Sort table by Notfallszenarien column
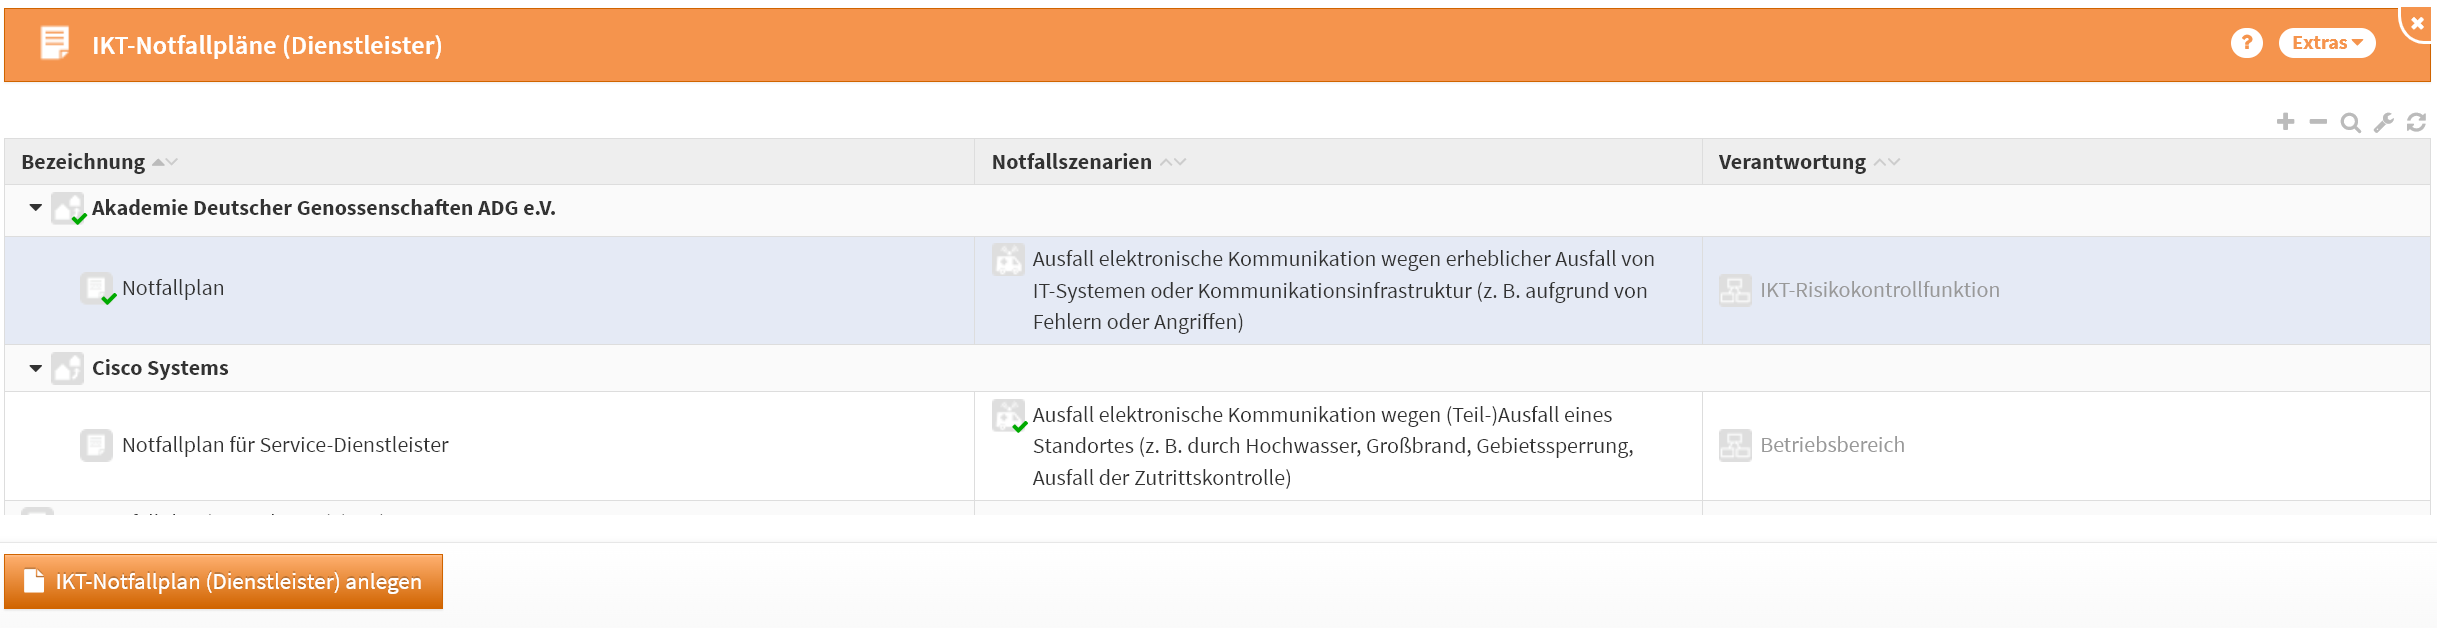Viewport: 2437px width, 628px height. (1071, 162)
